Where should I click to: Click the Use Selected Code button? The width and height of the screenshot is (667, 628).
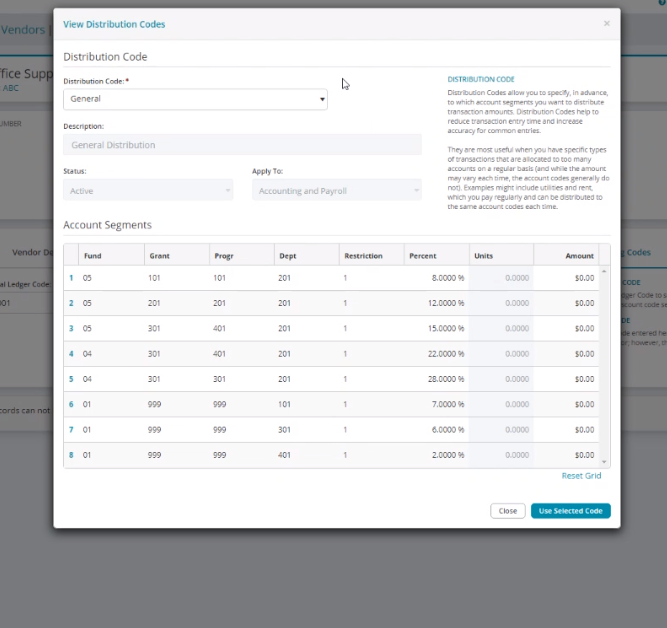[570, 511]
